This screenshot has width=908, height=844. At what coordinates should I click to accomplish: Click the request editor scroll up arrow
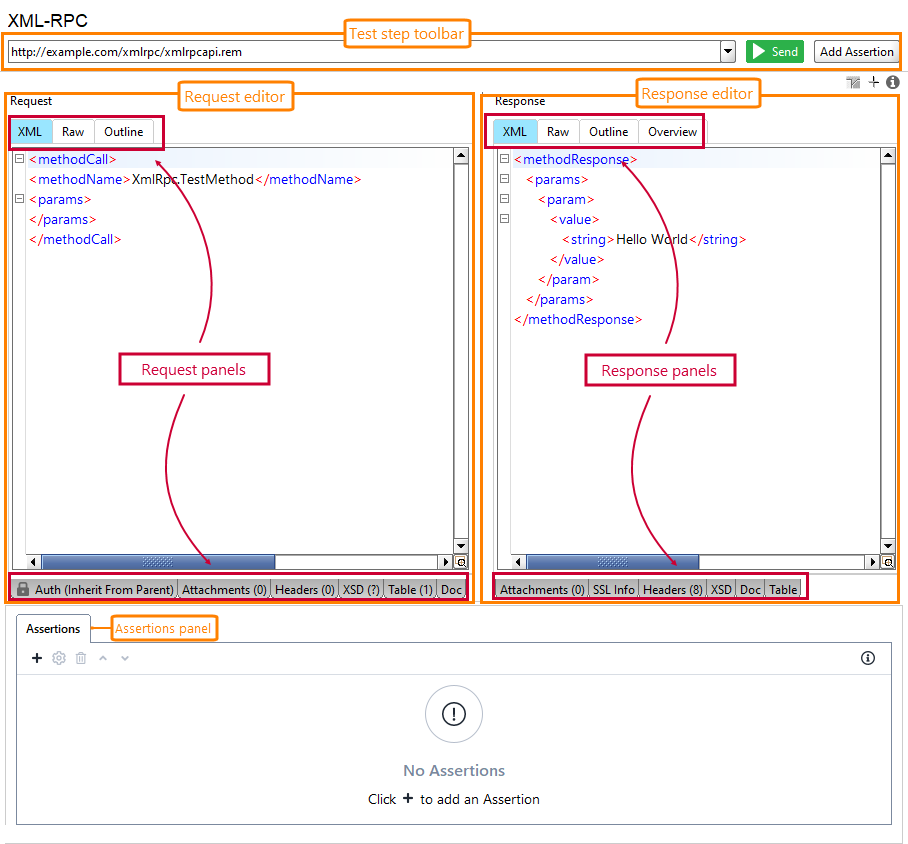point(461,155)
